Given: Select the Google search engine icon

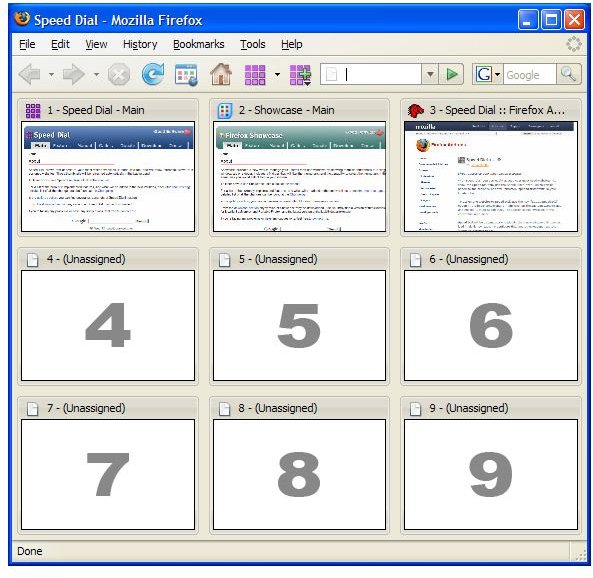Looking at the screenshot, I should point(484,74).
